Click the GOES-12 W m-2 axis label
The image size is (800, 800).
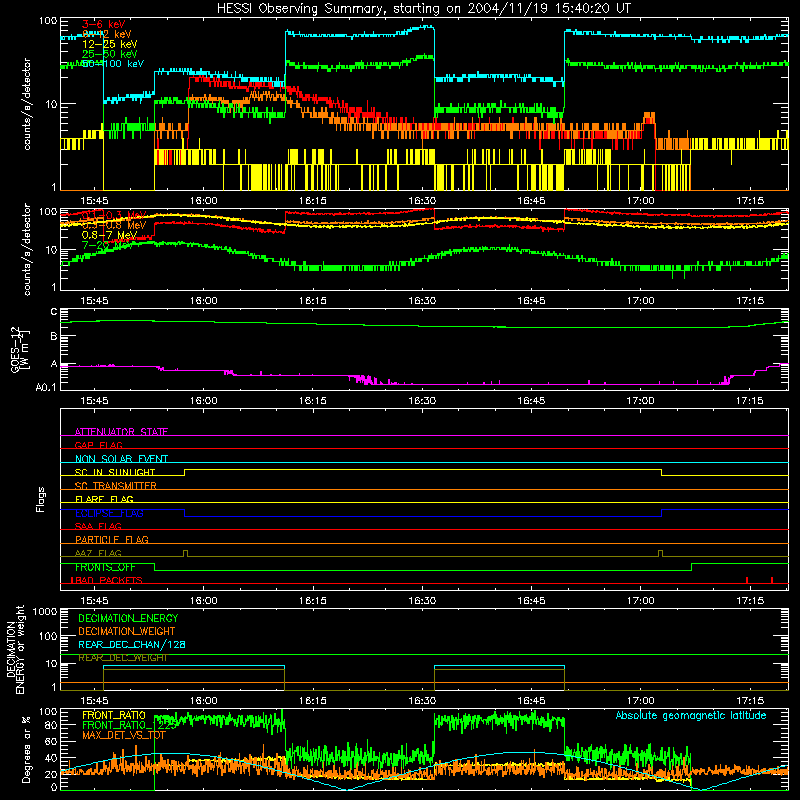pyautogui.click(x=19, y=349)
